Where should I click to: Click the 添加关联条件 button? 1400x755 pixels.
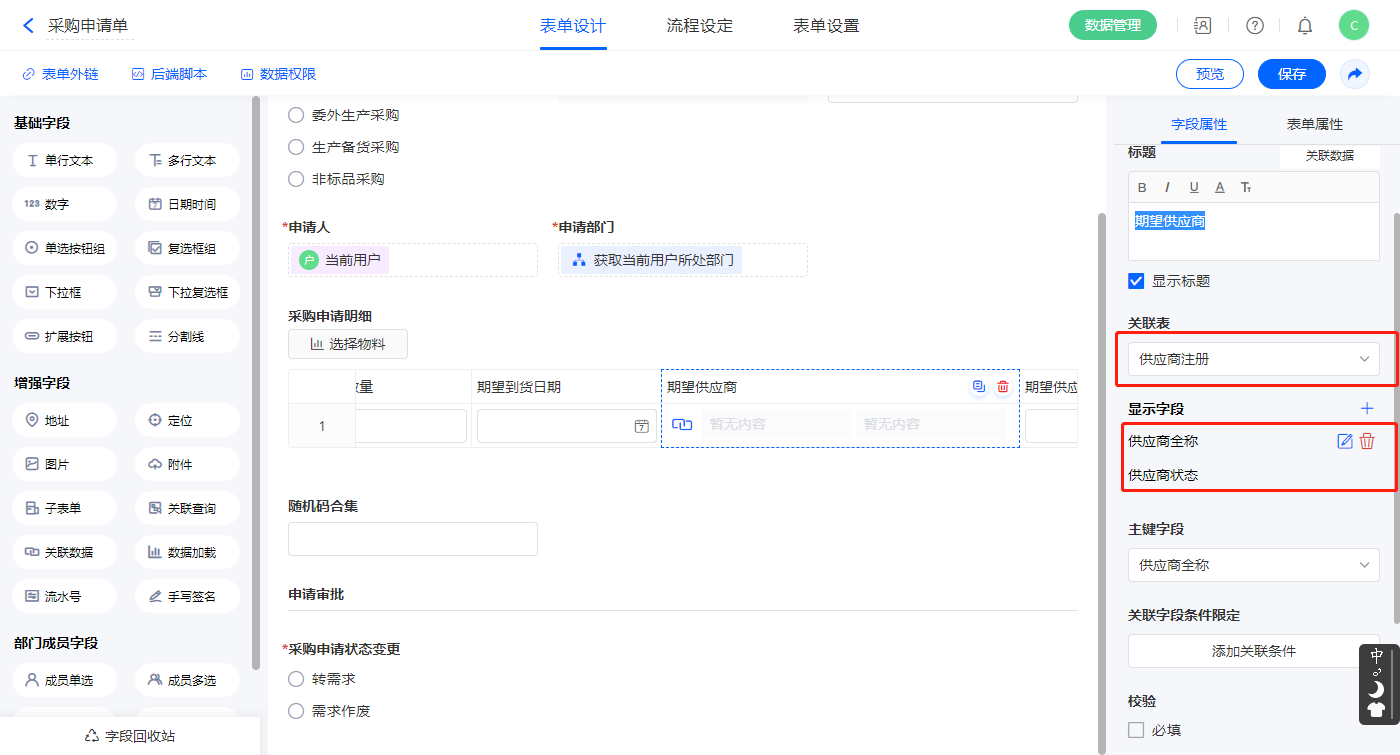1253,651
